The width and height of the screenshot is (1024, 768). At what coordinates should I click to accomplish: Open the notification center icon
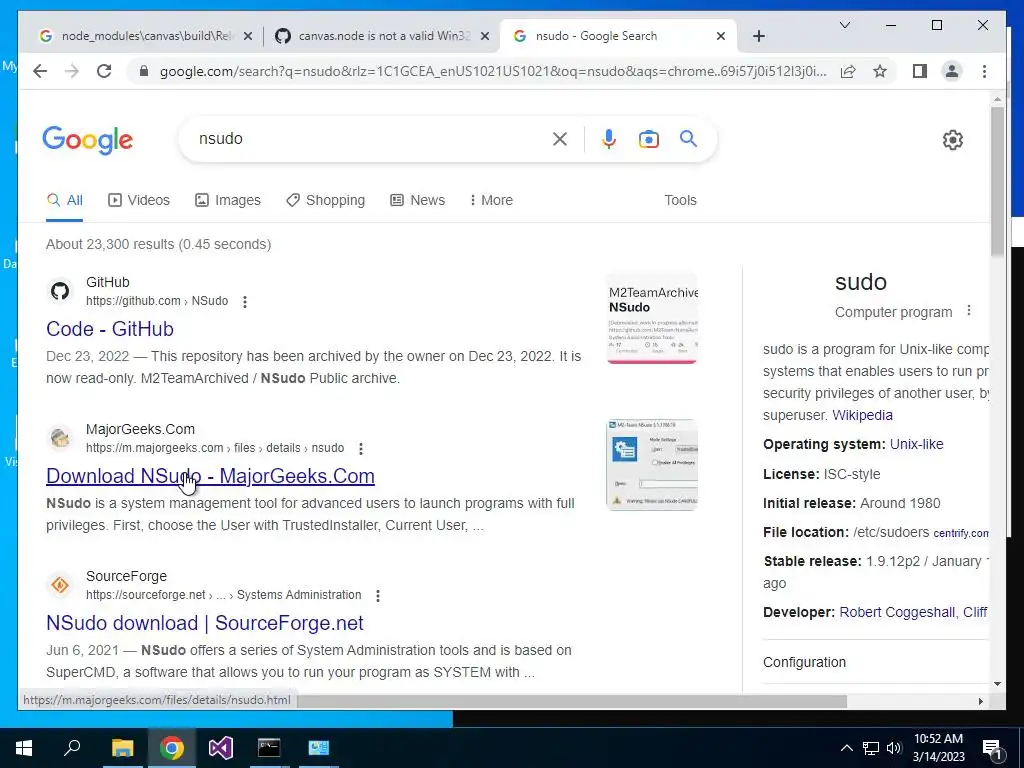pos(993,748)
